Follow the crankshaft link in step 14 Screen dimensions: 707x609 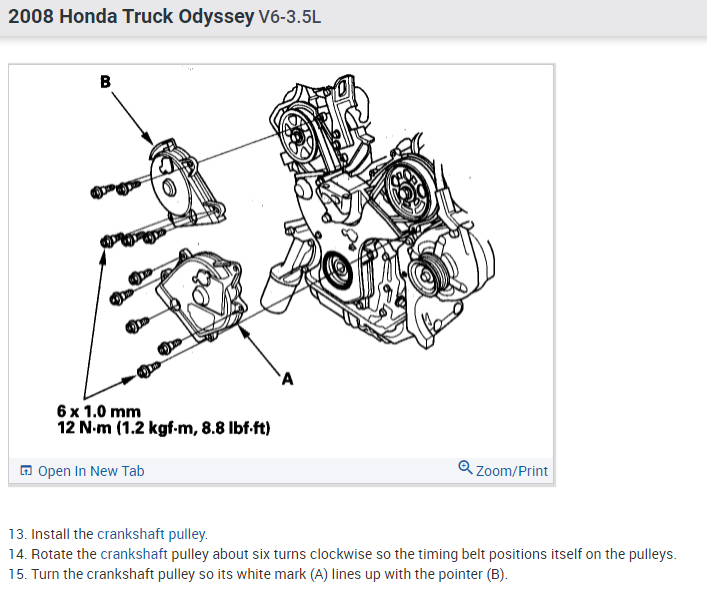134,554
